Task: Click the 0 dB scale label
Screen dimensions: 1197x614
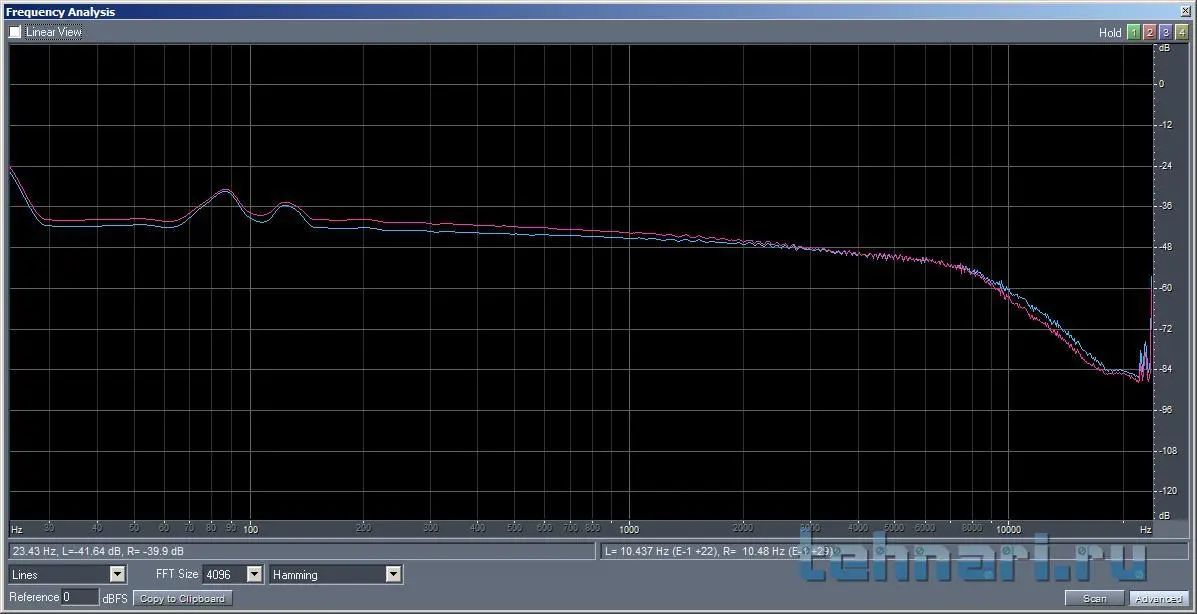Action: tap(1162, 84)
